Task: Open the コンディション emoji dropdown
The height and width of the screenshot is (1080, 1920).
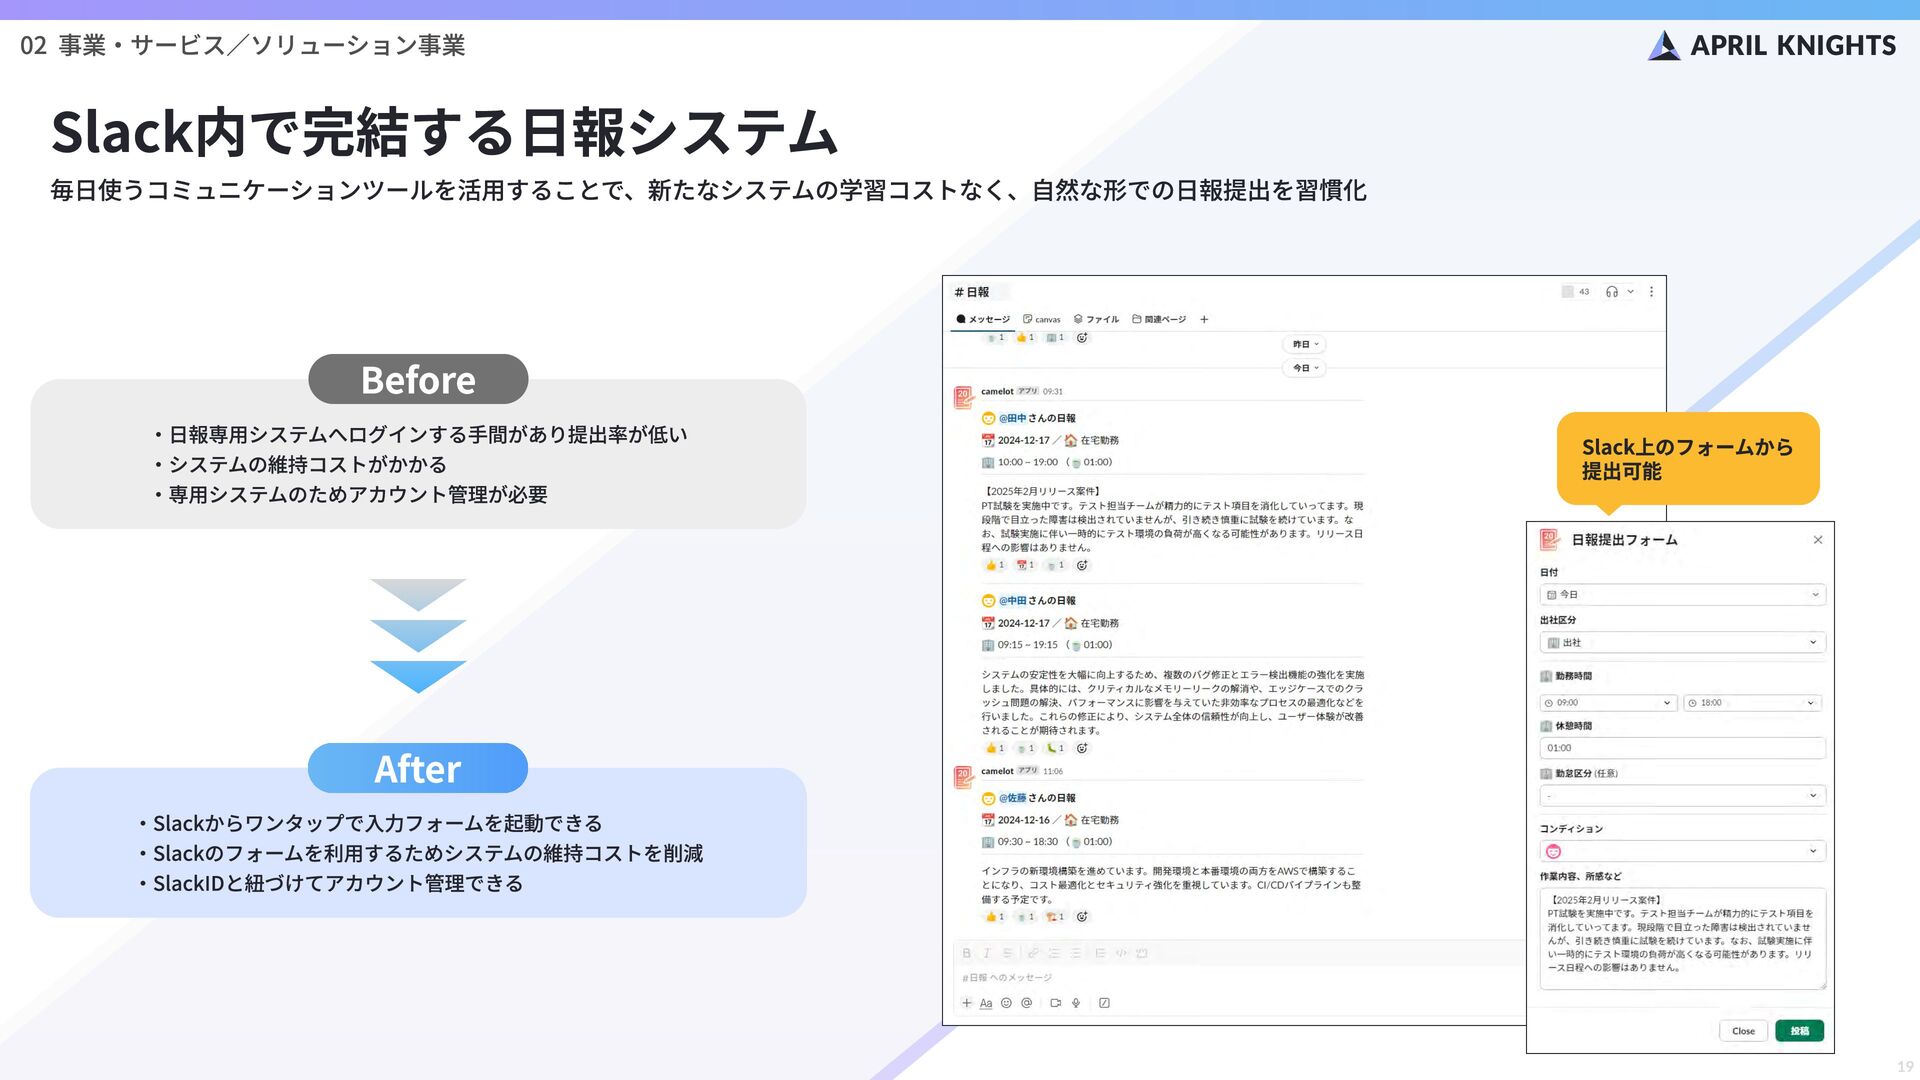Action: (x=1683, y=851)
